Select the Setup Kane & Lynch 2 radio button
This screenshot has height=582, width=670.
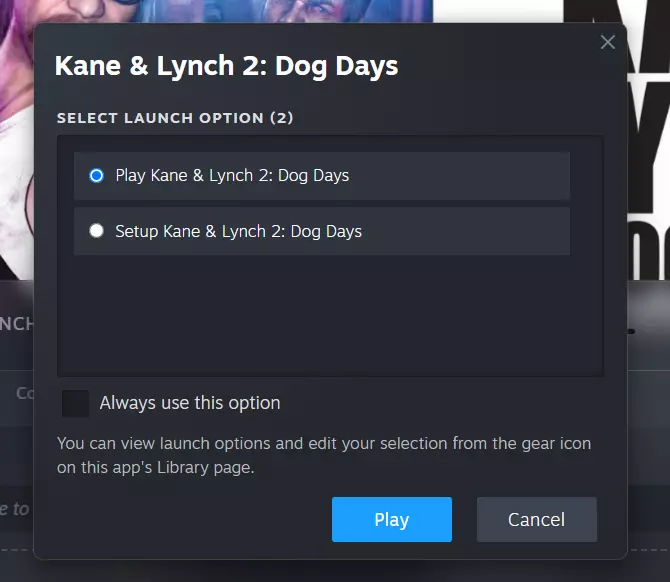96,231
